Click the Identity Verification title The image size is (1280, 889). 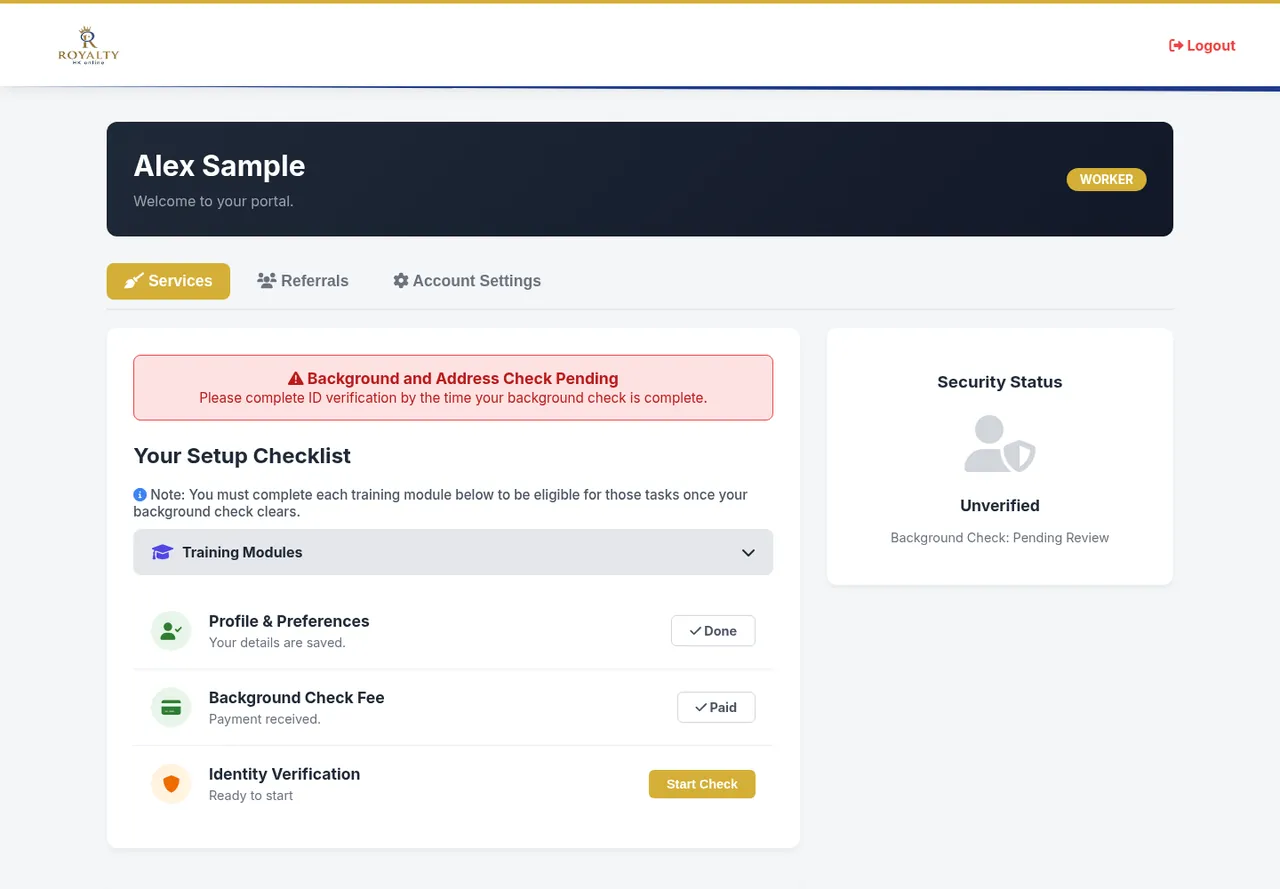tap(284, 774)
